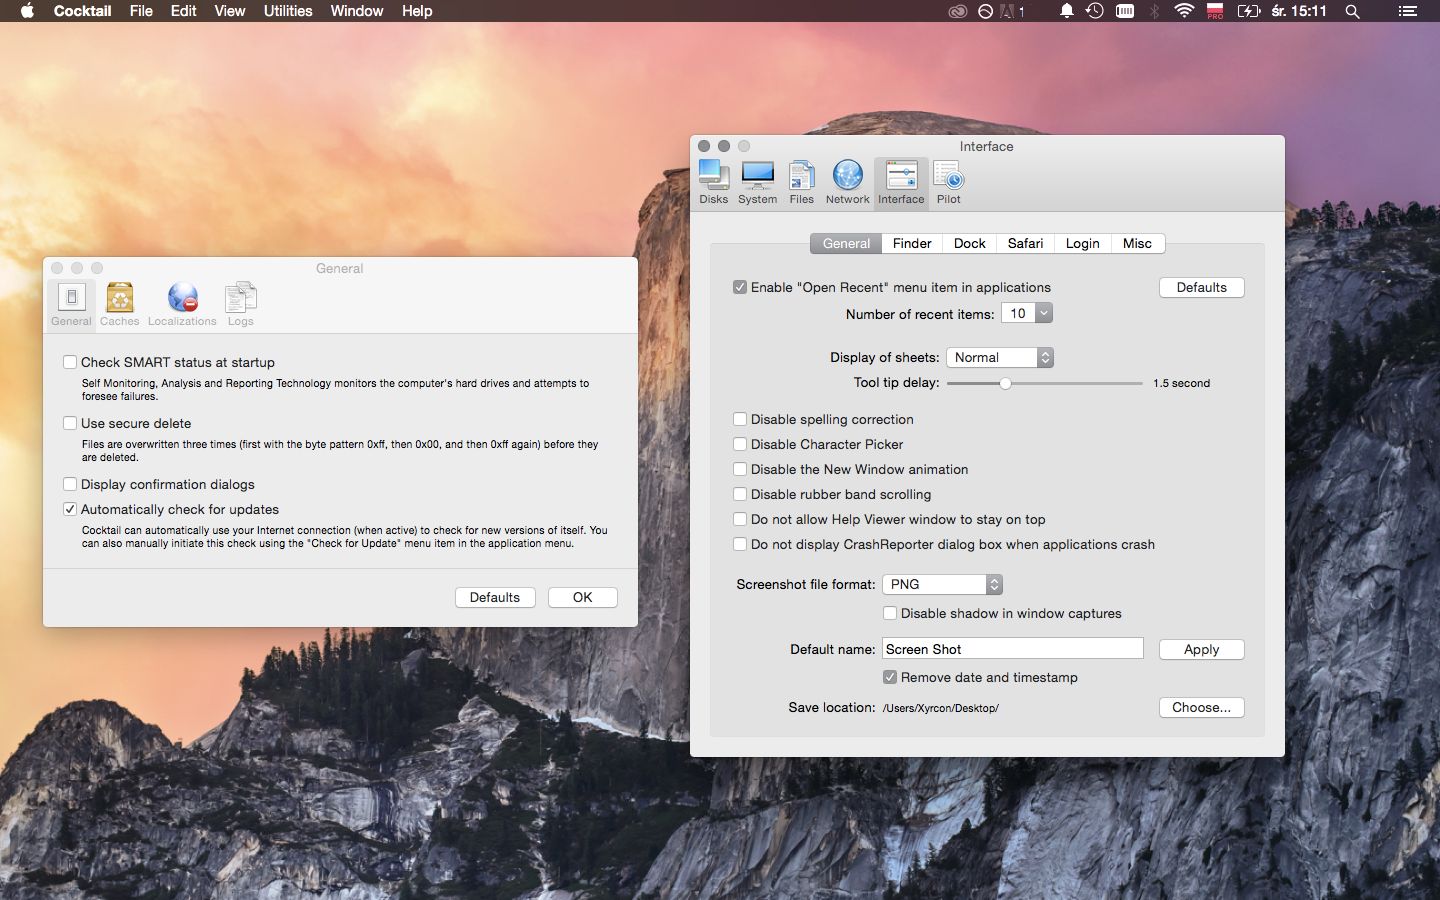
Task: Select the General preferences icon
Action: [71, 304]
